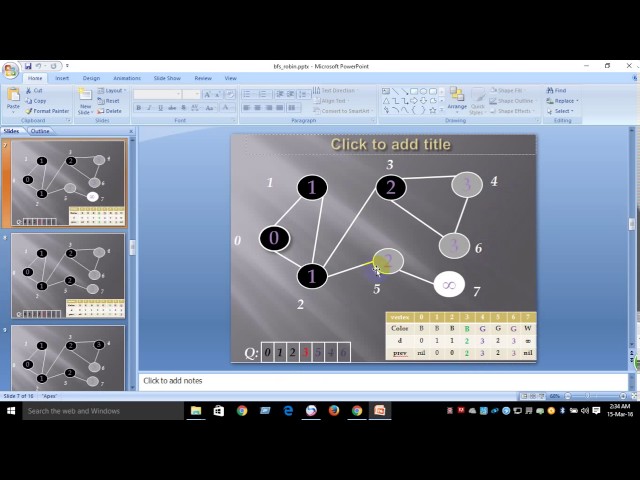Image resolution: width=640 pixels, height=480 pixels.
Task: Cut the selection with the Cut button
Action: [34, 90]
